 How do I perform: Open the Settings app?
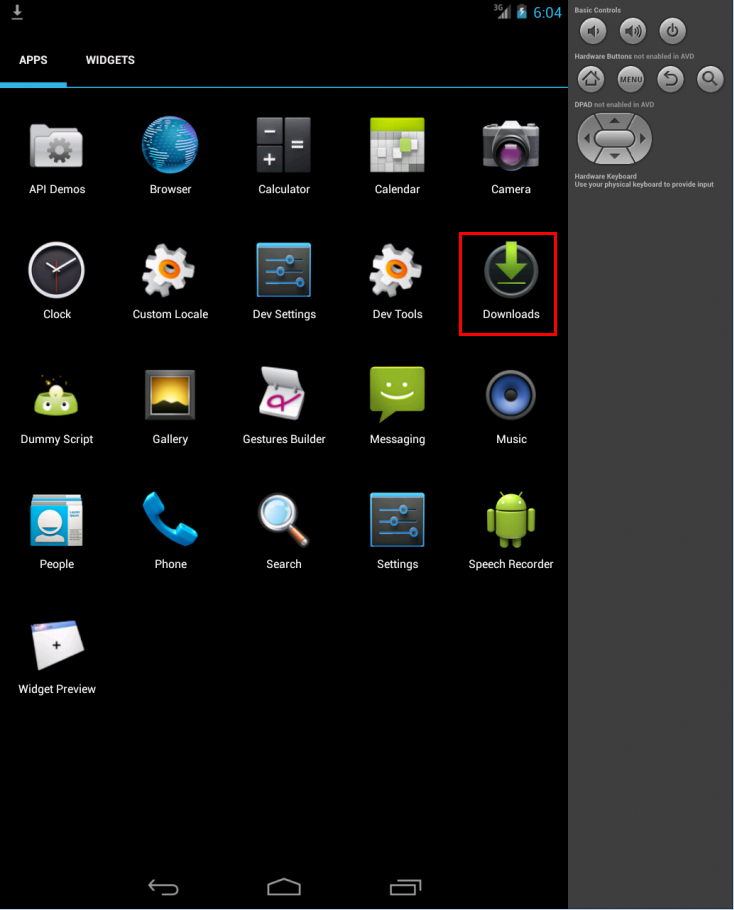coord(397,532)
